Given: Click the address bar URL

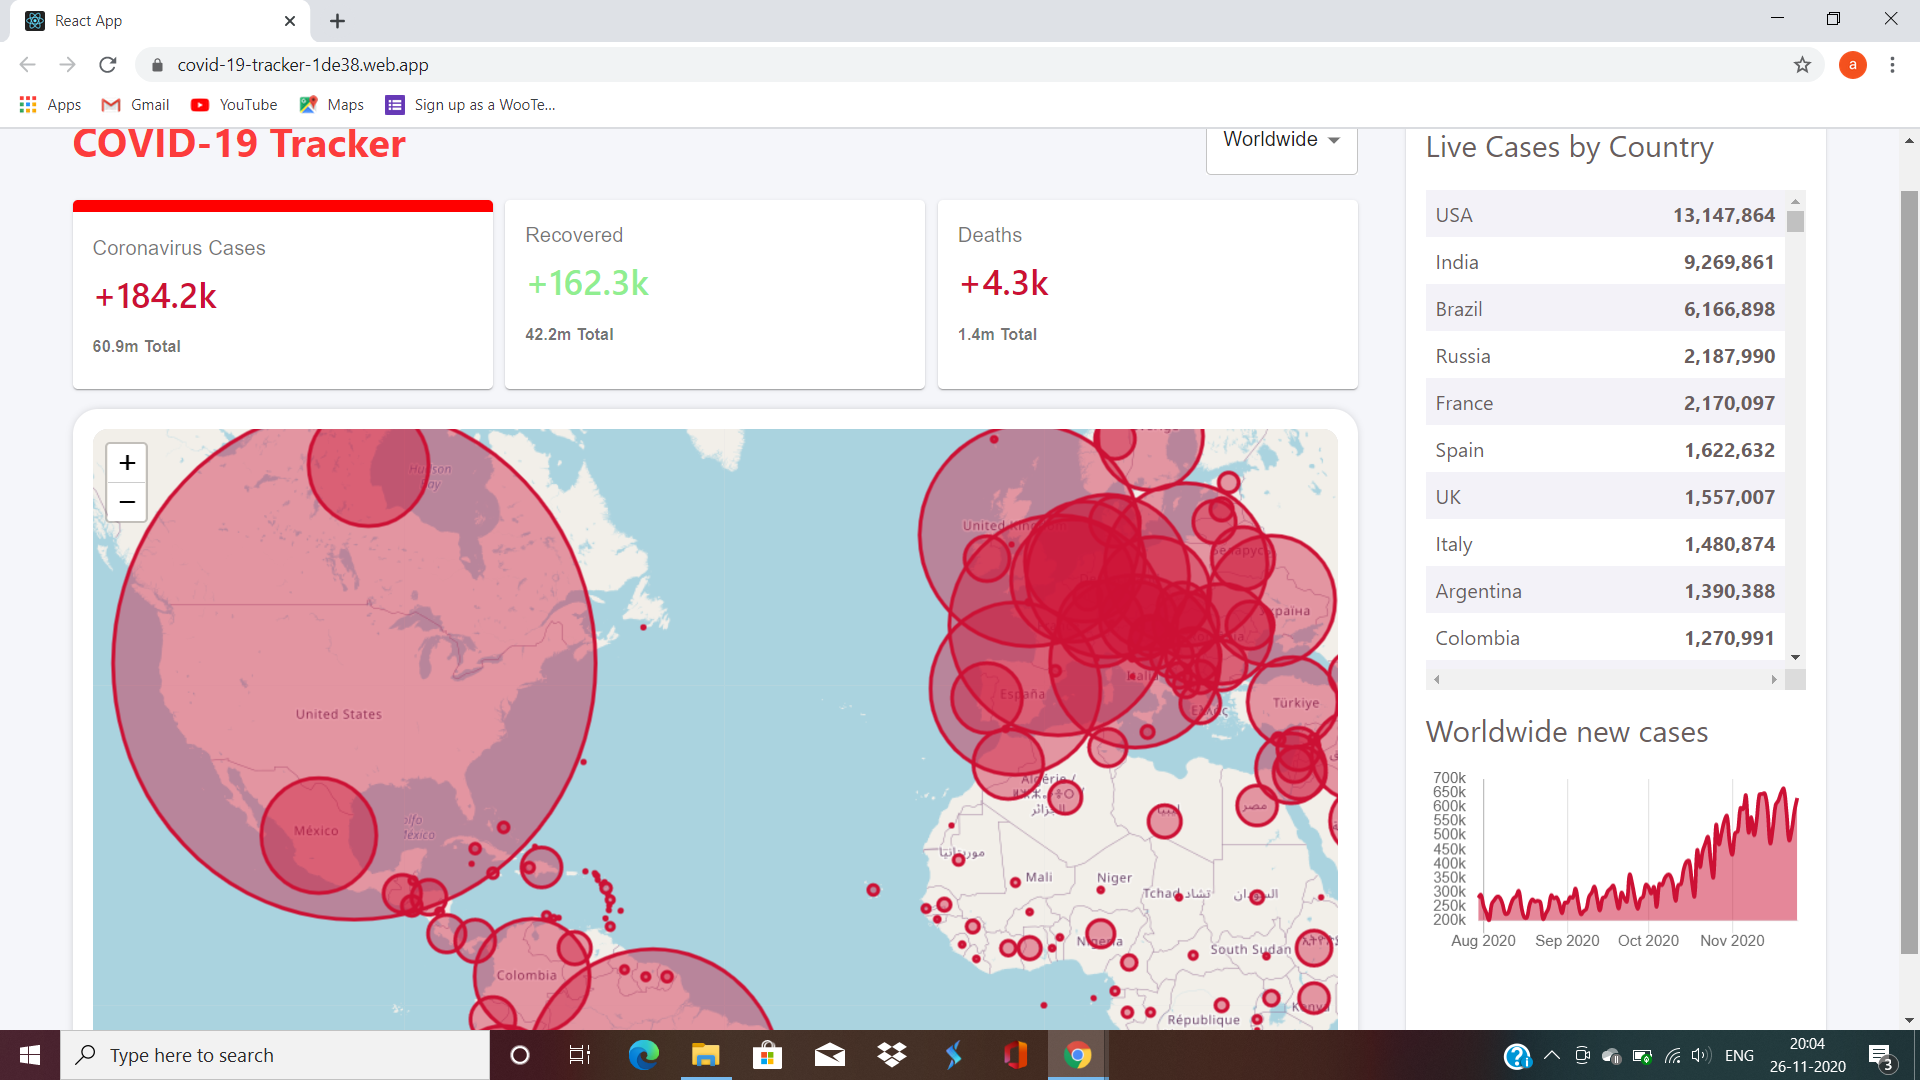Looking at the screenshot, I should pyautogui.click(x=303, y=65).
